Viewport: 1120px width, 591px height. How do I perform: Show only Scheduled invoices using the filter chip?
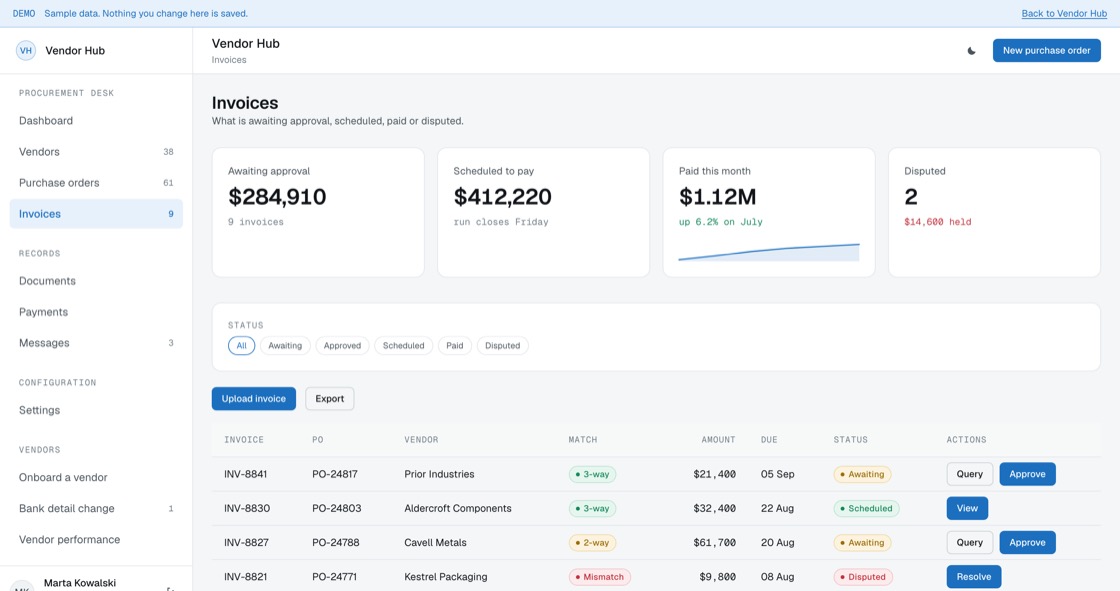pyautogui.click(x=404, y=346)
